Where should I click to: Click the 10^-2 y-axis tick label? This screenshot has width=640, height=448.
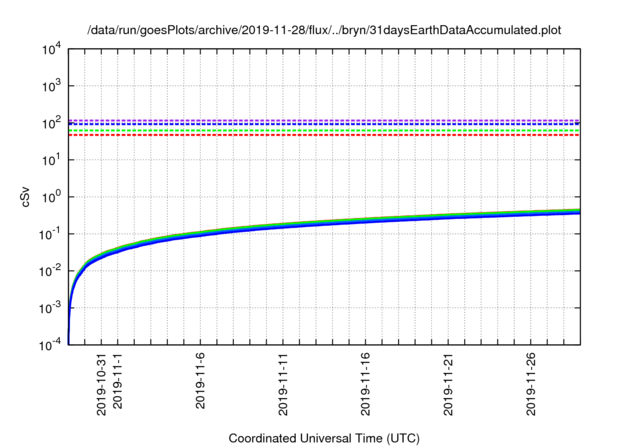click(x=50, y=271)
